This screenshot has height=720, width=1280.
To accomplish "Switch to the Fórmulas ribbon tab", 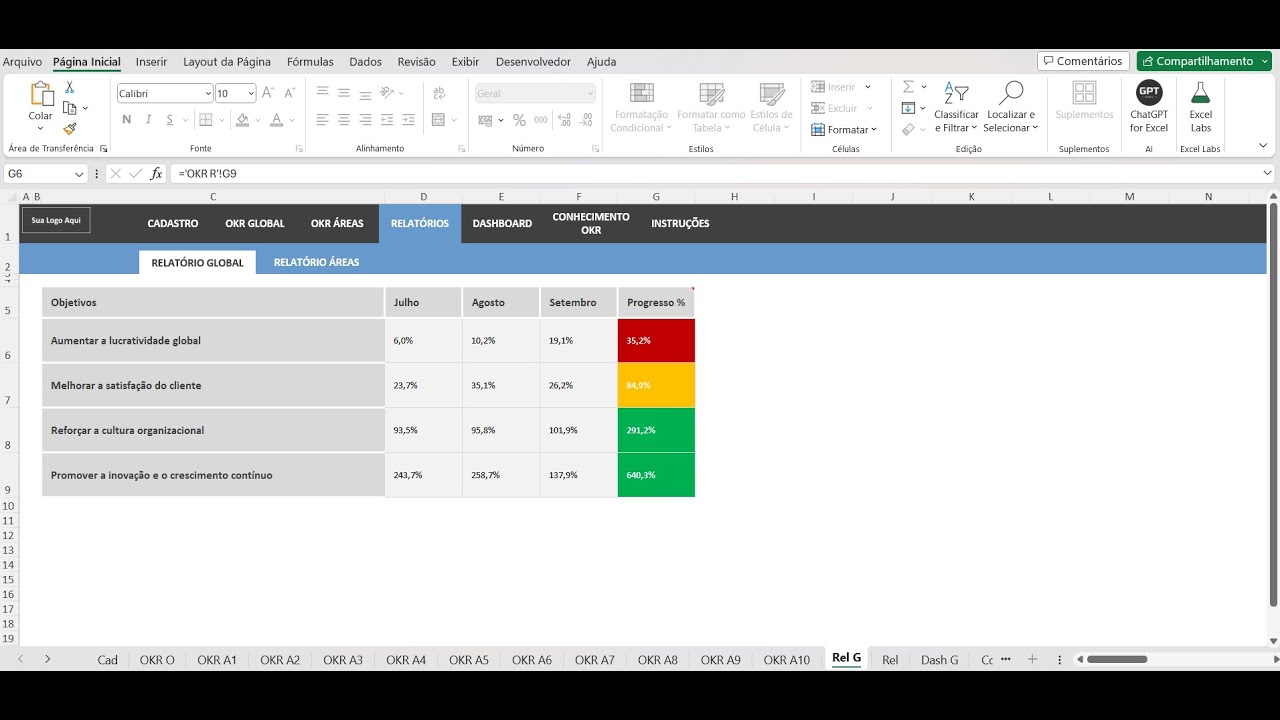I will 310,62.
